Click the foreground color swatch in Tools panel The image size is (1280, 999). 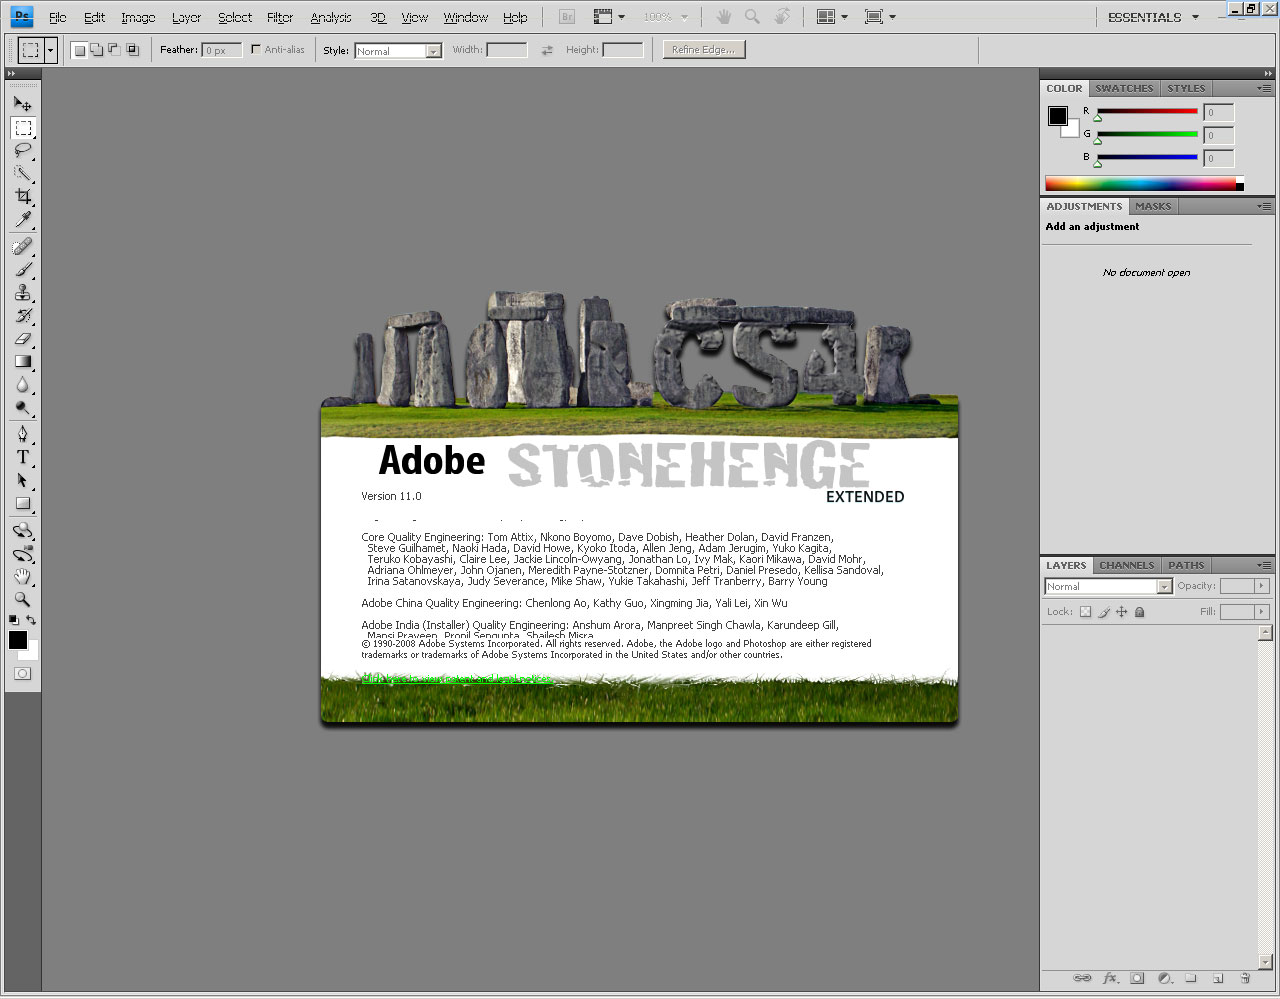pyautogui.click(x=17, y=640)
